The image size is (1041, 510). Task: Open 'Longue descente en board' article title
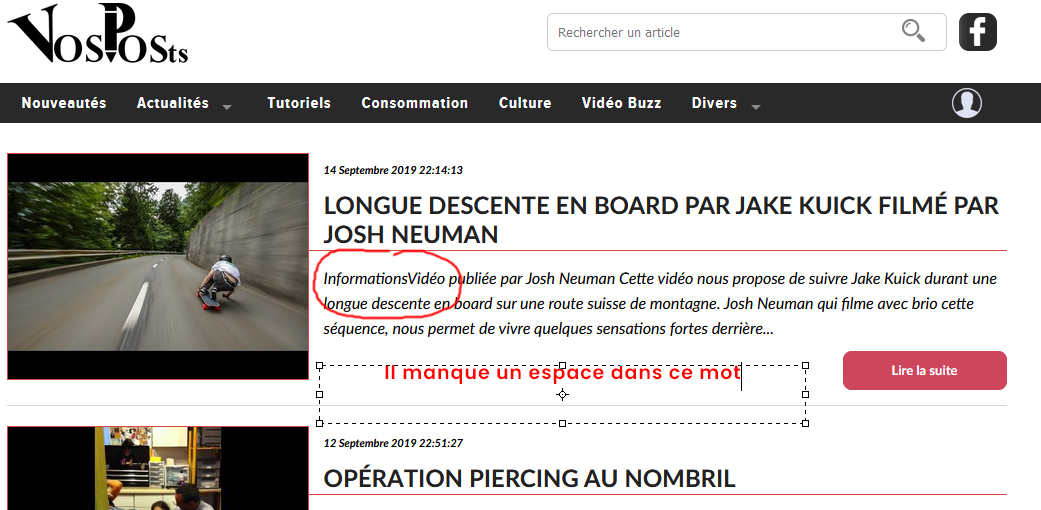coord(661,220)
